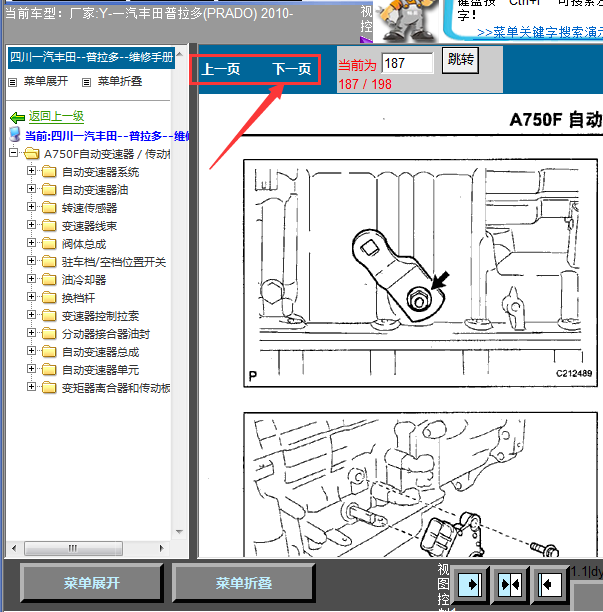Expand 换档杆 folder
603x612 pixels.
point(32,296)
